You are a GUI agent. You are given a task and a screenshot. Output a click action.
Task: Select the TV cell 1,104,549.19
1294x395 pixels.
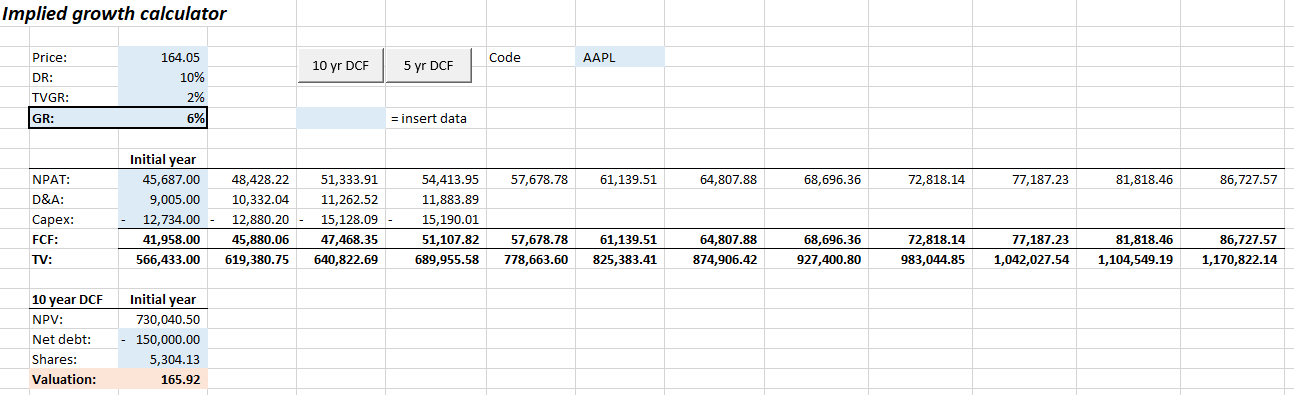point(1128,258)
